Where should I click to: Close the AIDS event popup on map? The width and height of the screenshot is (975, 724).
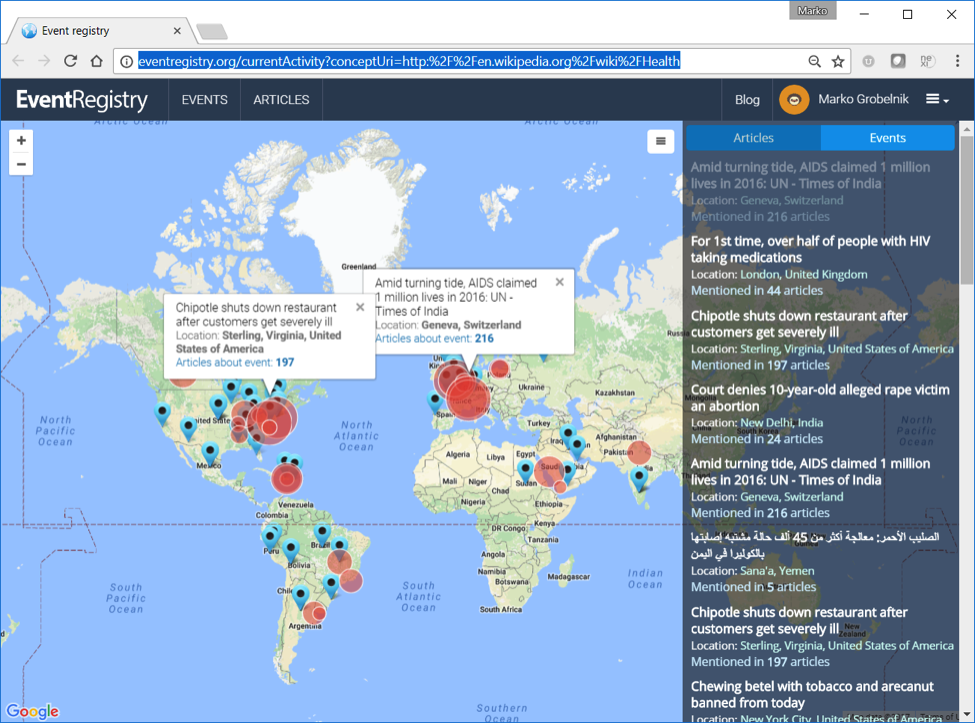pyautogui.click(x=560, y=282)
